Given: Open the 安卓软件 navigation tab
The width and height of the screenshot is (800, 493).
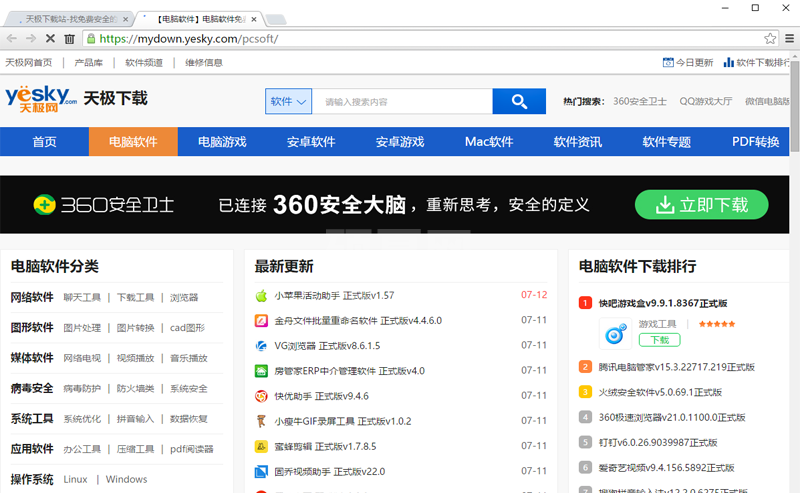Looking at the screenshot, I should [x=311, y=141].
